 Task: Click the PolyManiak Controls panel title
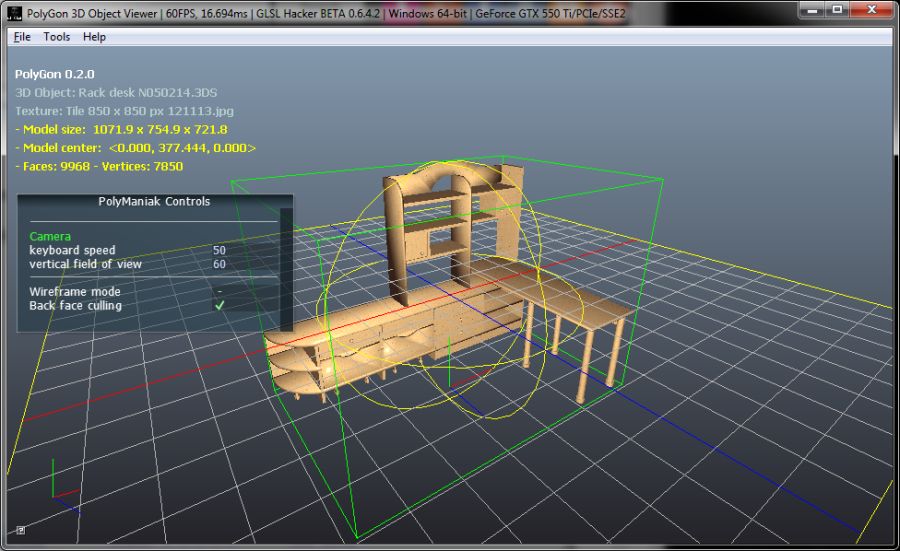tap(154, 201)
